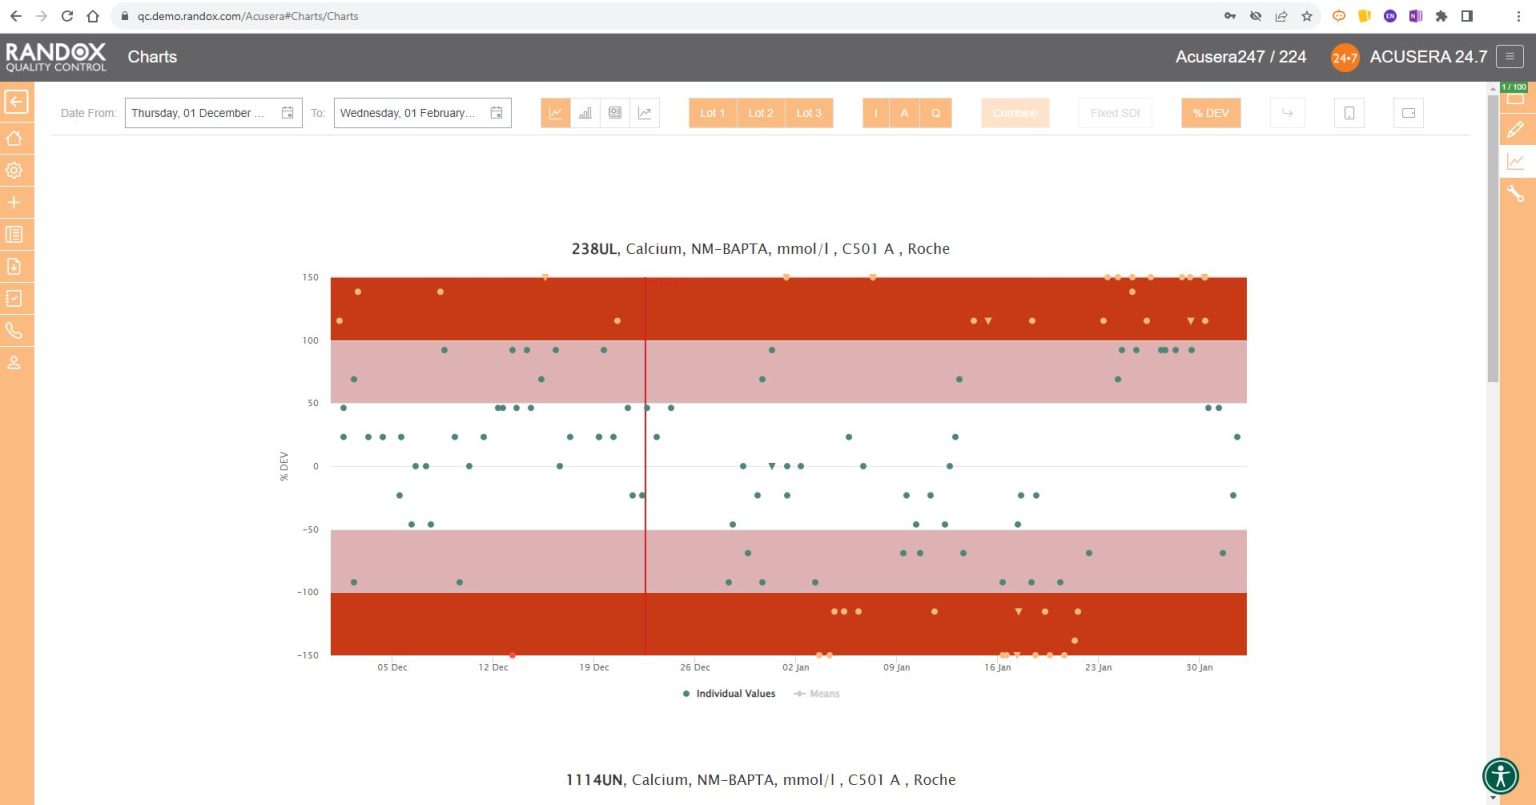Viewport: 1536px width, 805px height.
Task: Open the user profile icon in sidebar
Action: tap(15, 363)
